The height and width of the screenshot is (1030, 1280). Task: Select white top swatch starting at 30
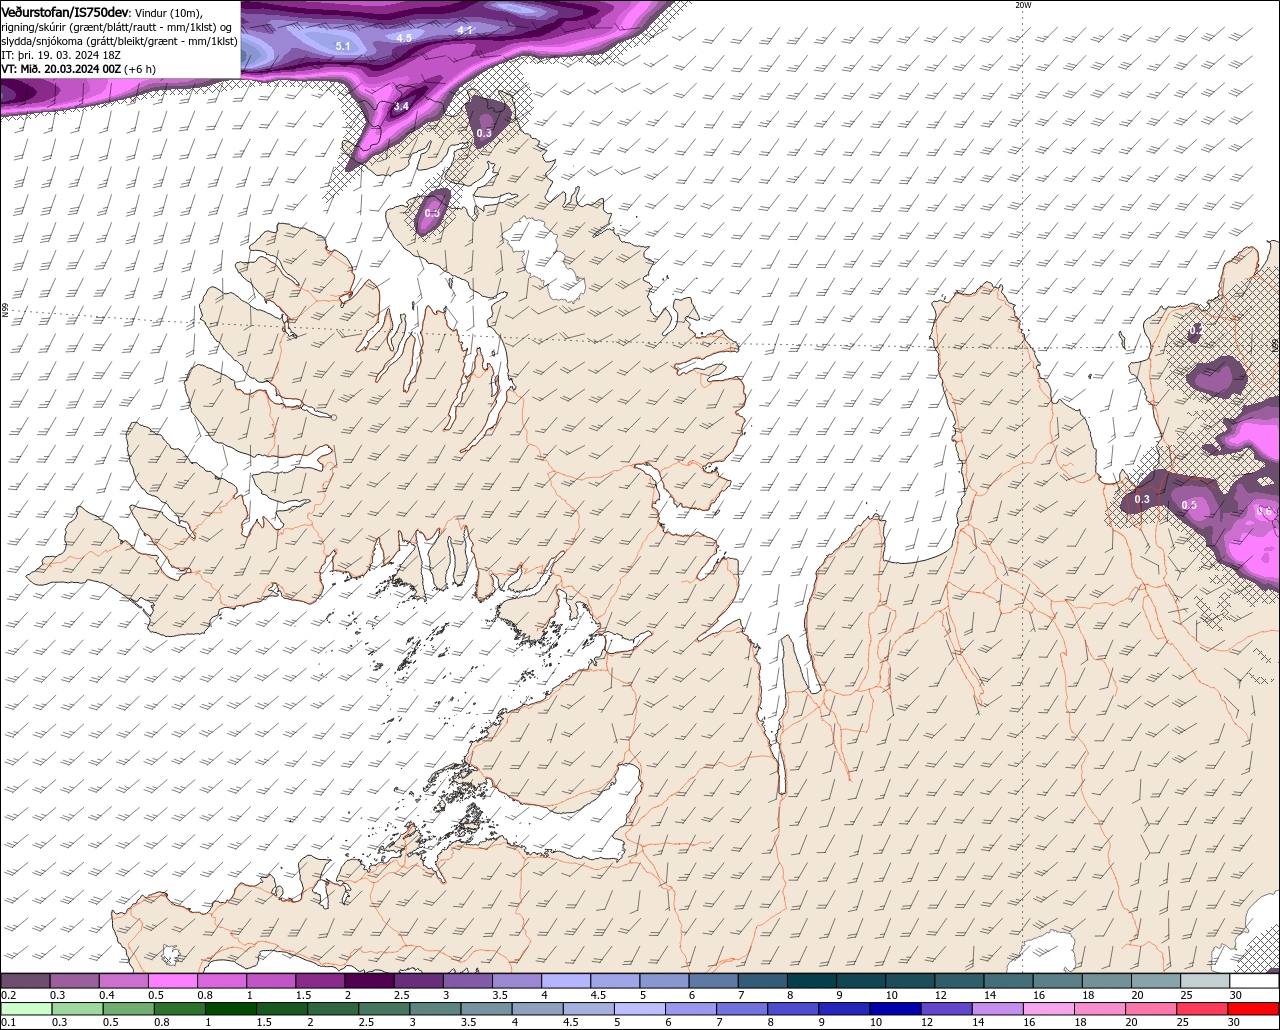click(1254, 981)
